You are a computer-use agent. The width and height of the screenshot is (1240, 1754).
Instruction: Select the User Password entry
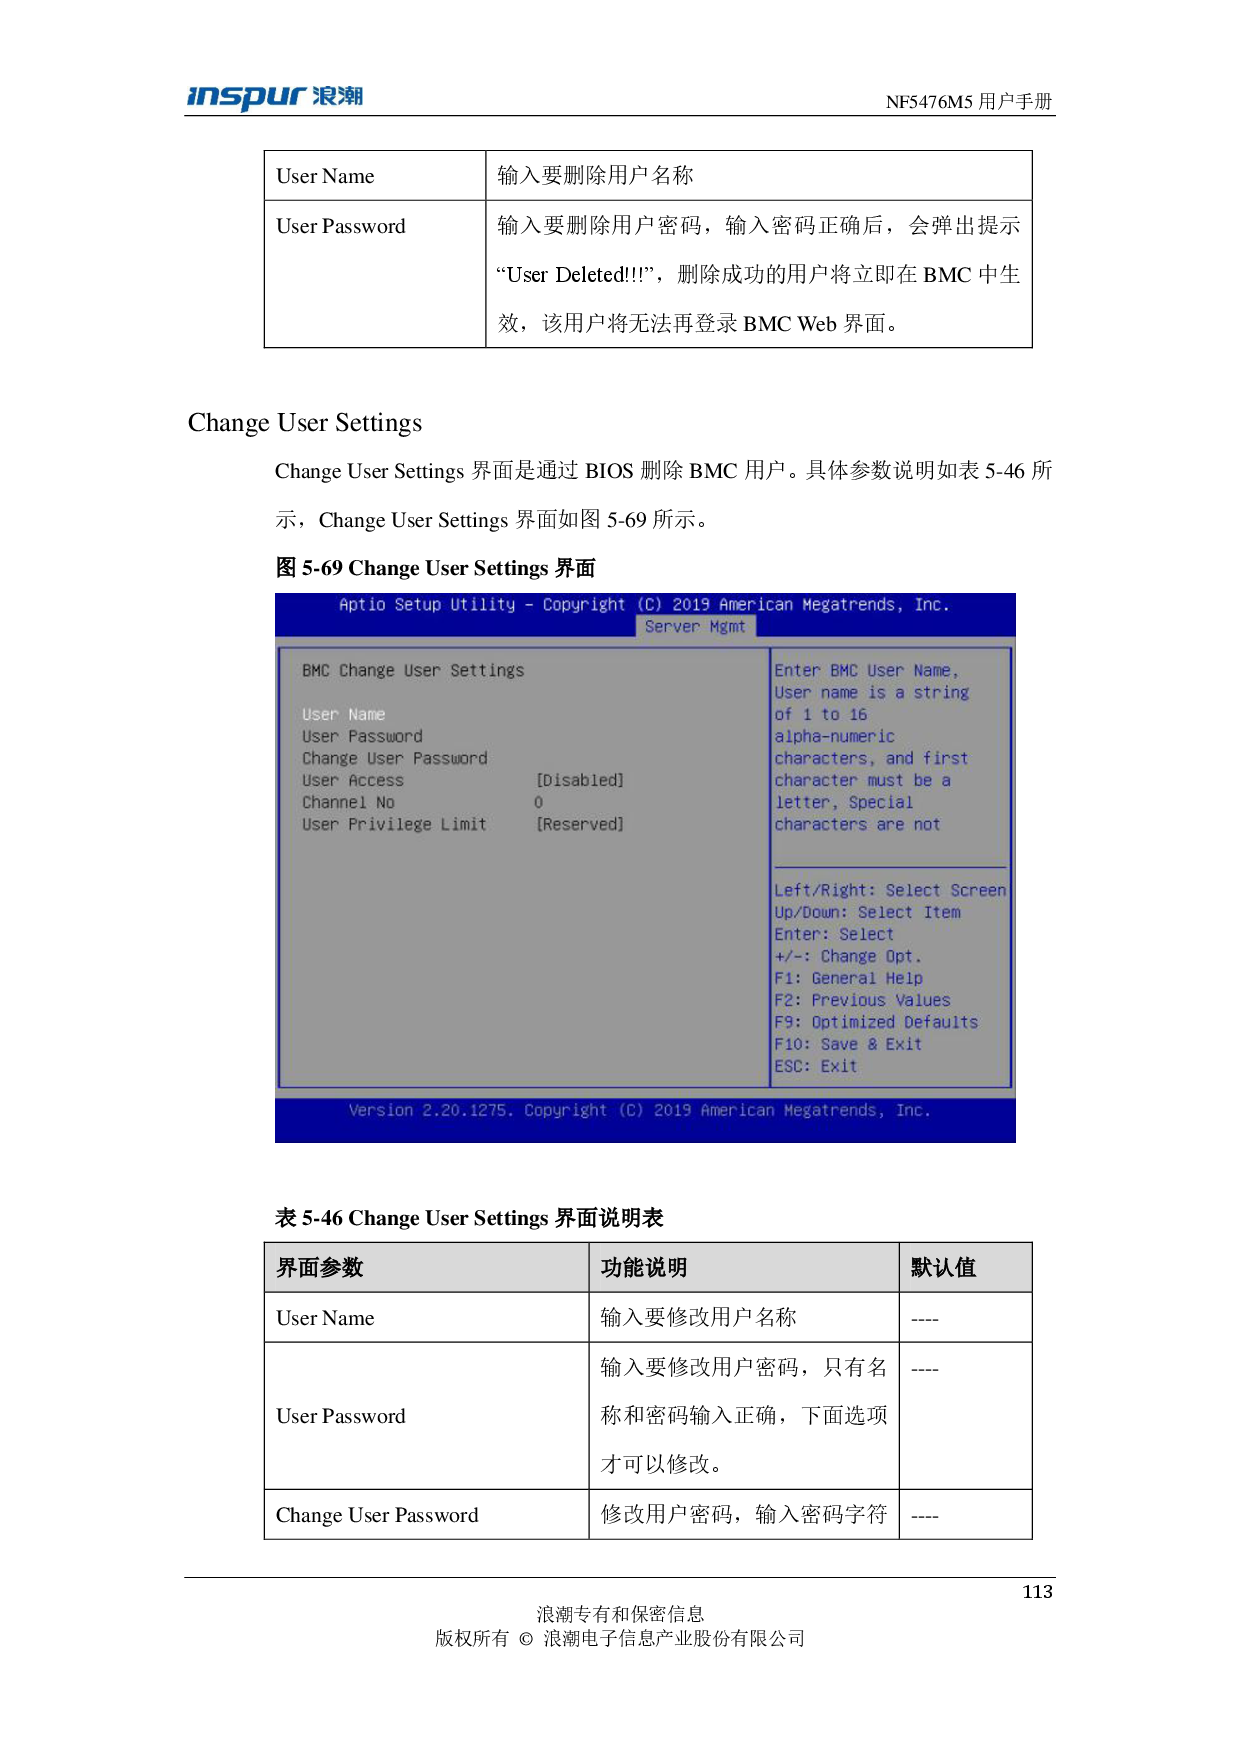(362, 737)
